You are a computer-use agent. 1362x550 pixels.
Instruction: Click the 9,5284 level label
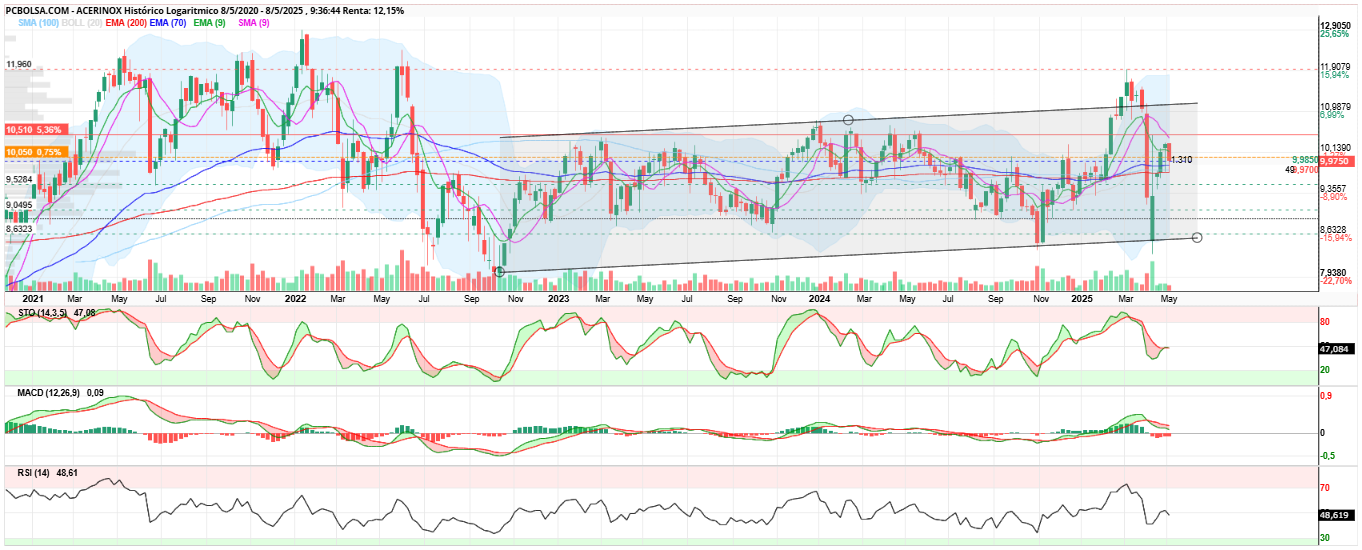(19, 179)
